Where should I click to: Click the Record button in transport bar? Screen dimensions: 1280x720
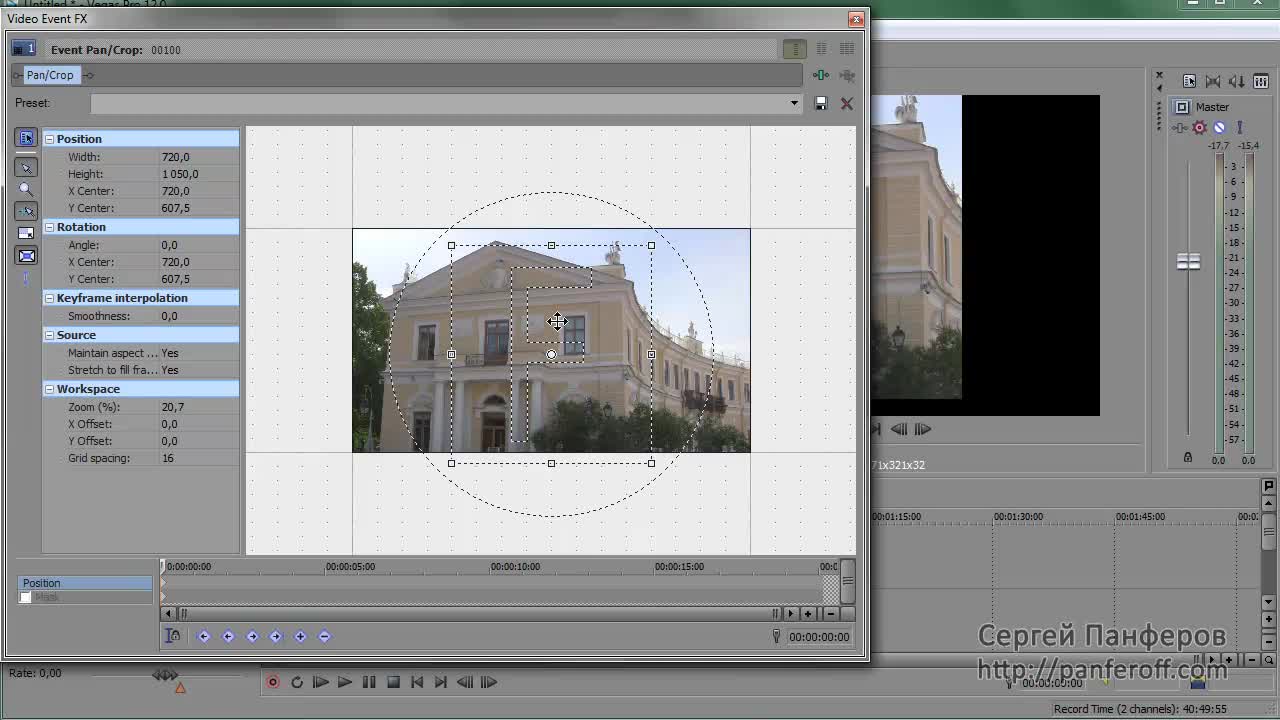coord(273,682)
